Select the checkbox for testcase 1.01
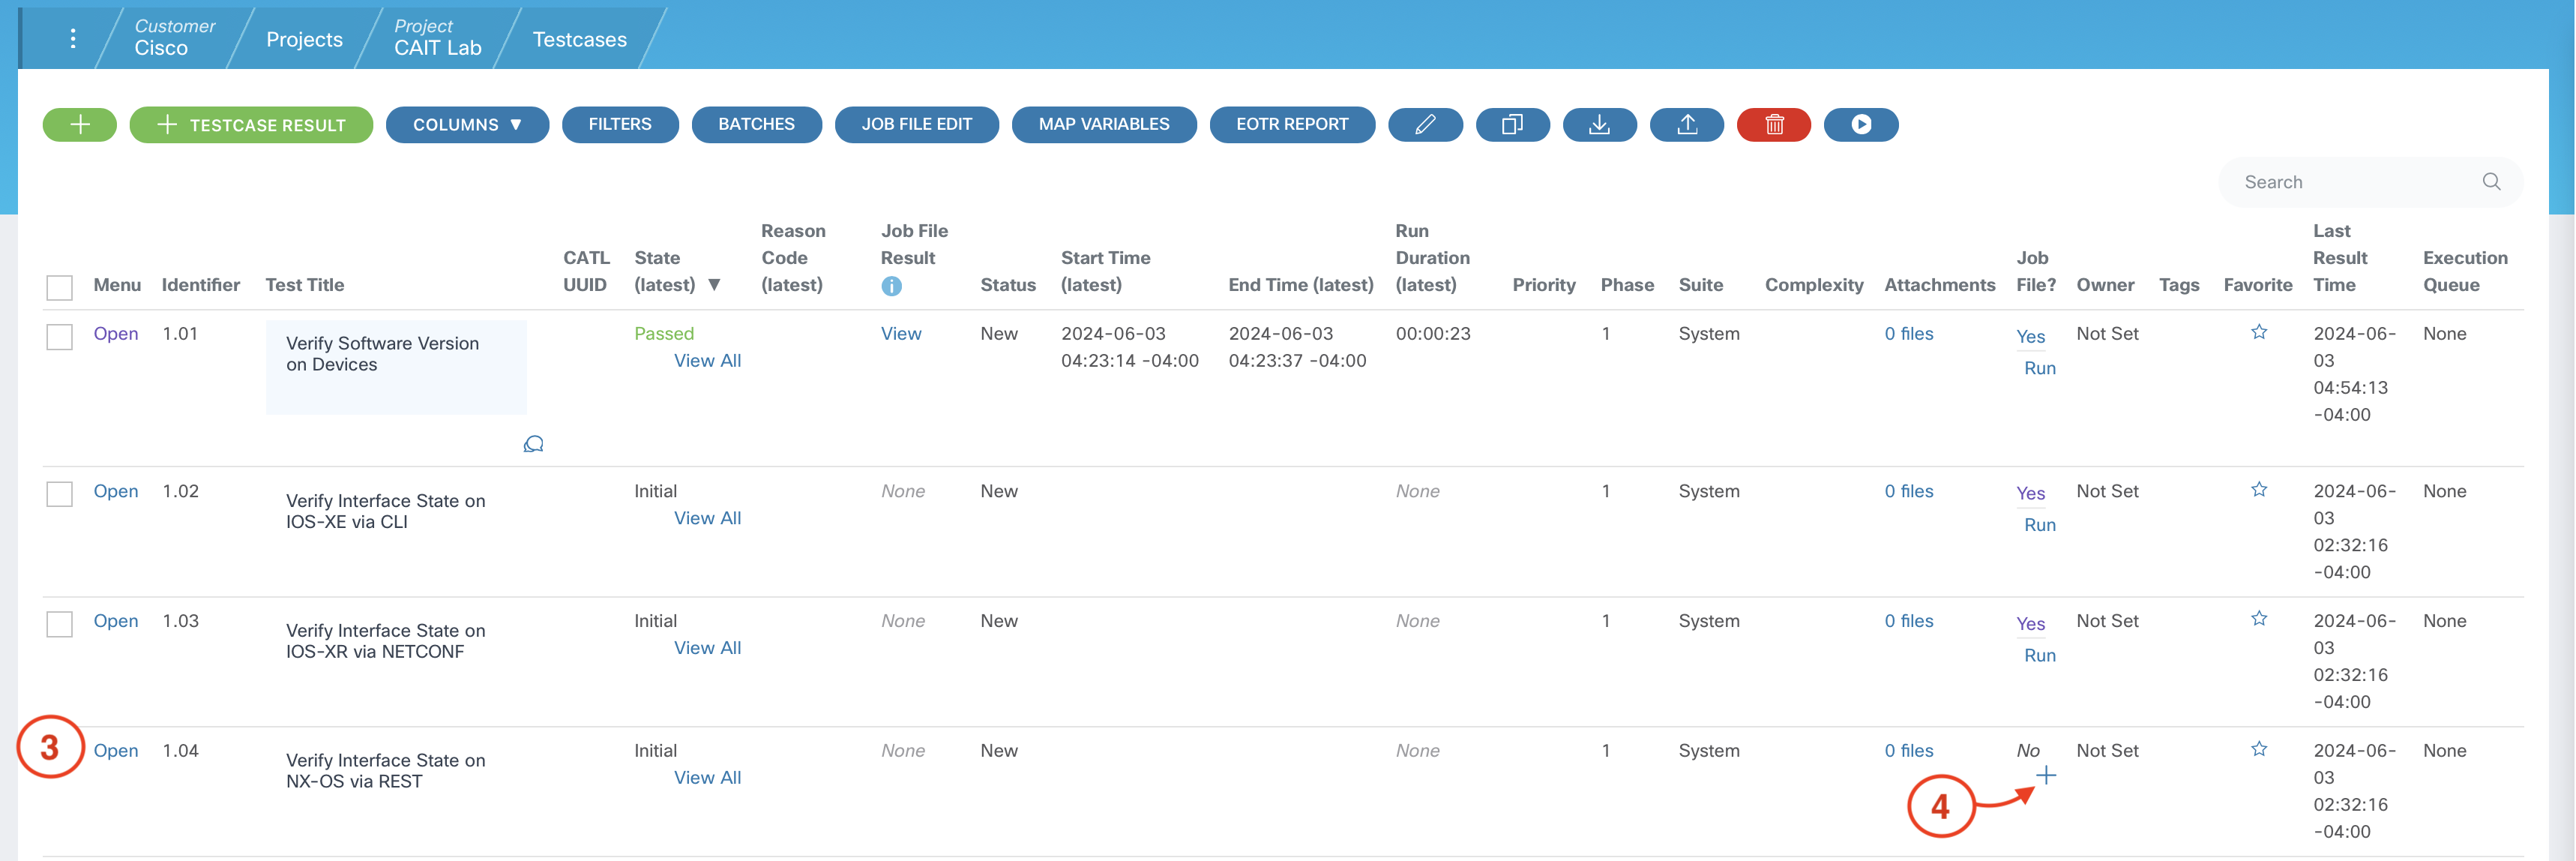This screenshot has width=2576, height=861. (59, 336)
